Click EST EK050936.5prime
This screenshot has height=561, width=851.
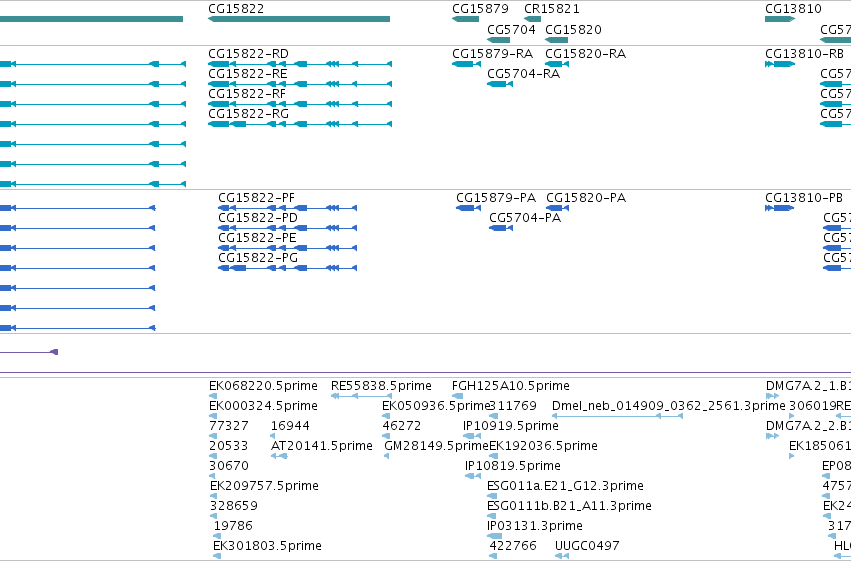point(436,406)
